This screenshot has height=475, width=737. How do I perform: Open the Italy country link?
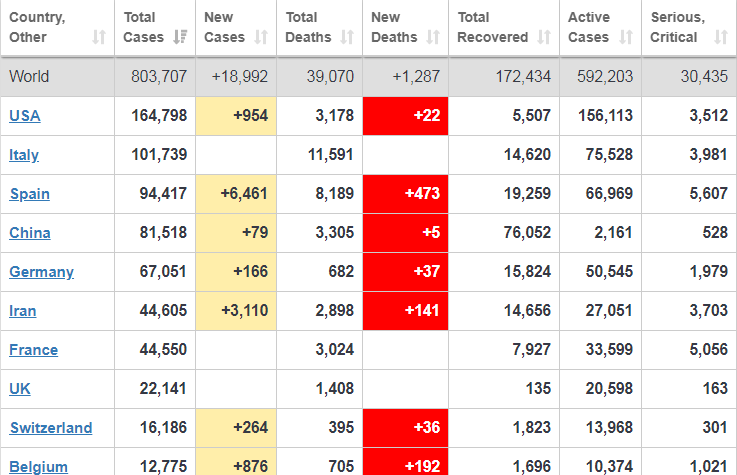24,155
